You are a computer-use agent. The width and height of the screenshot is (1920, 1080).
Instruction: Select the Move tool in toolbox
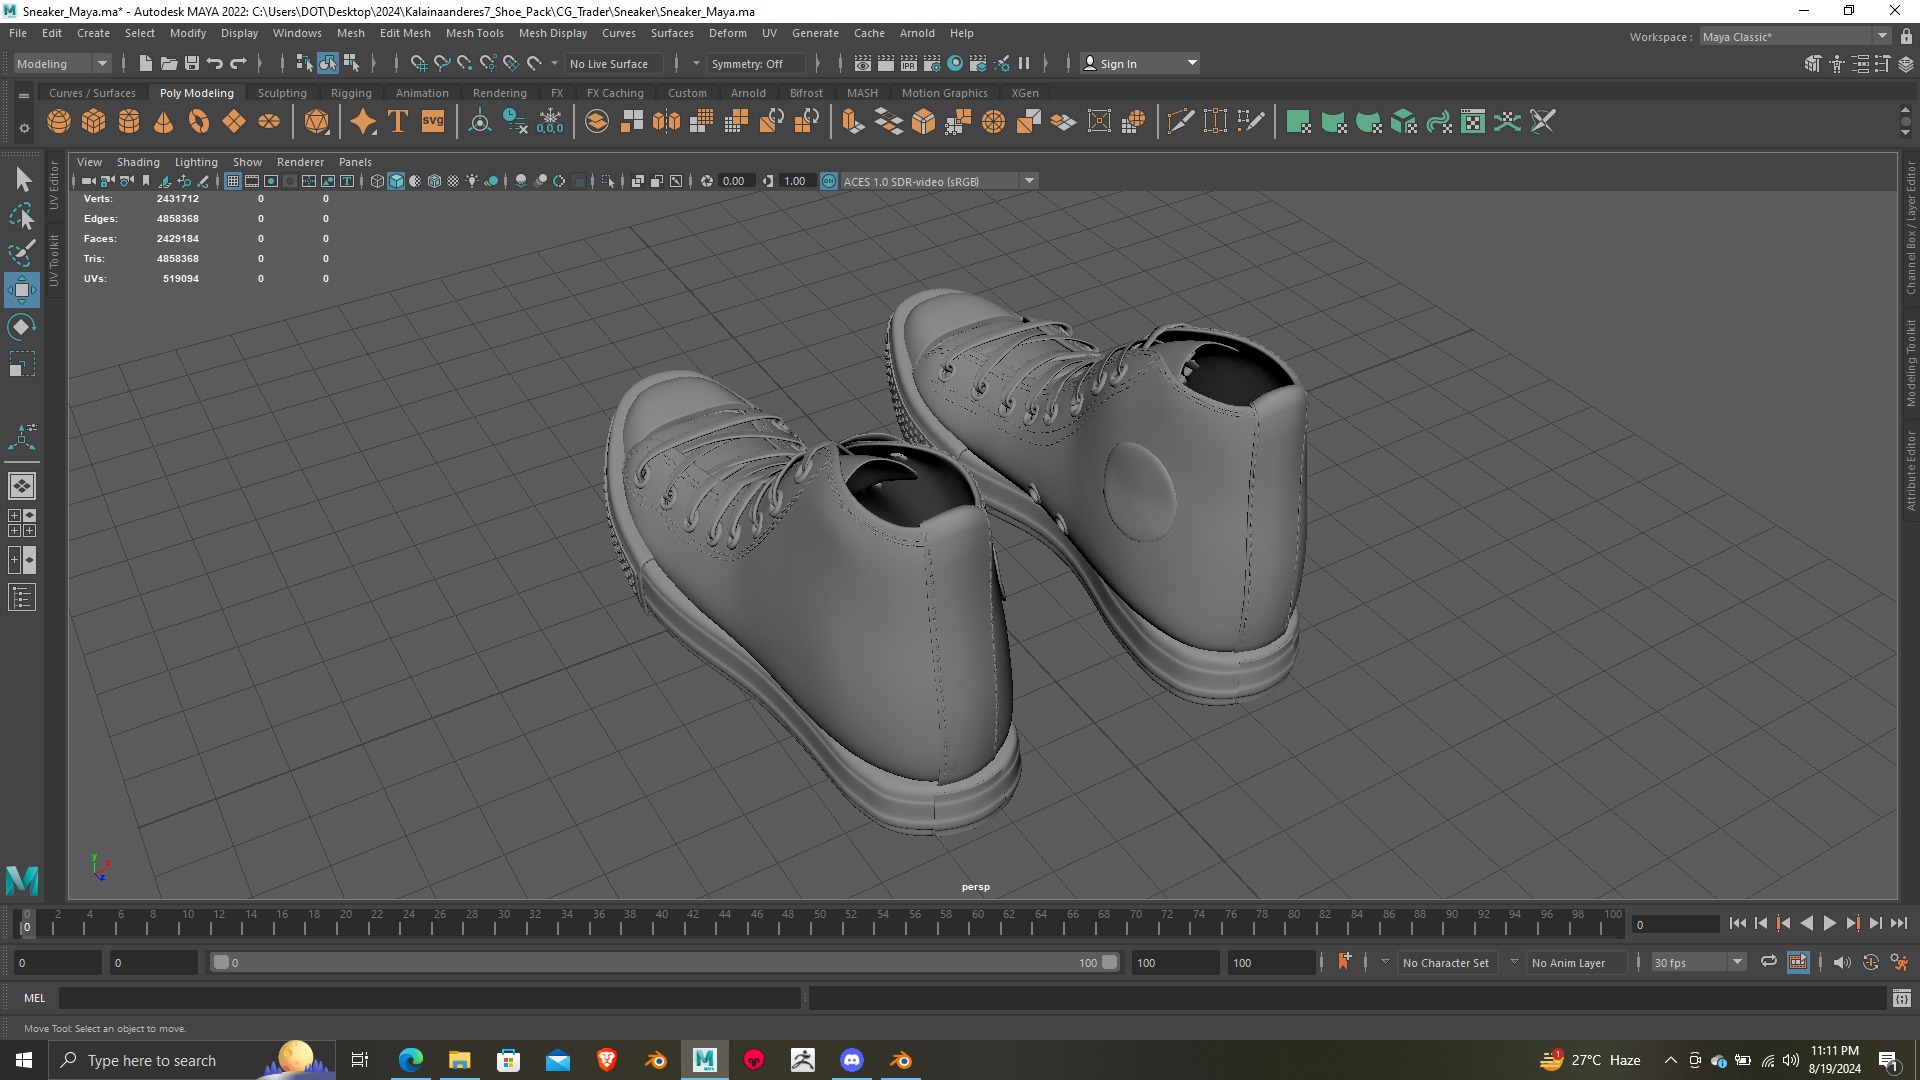point(22,291)
